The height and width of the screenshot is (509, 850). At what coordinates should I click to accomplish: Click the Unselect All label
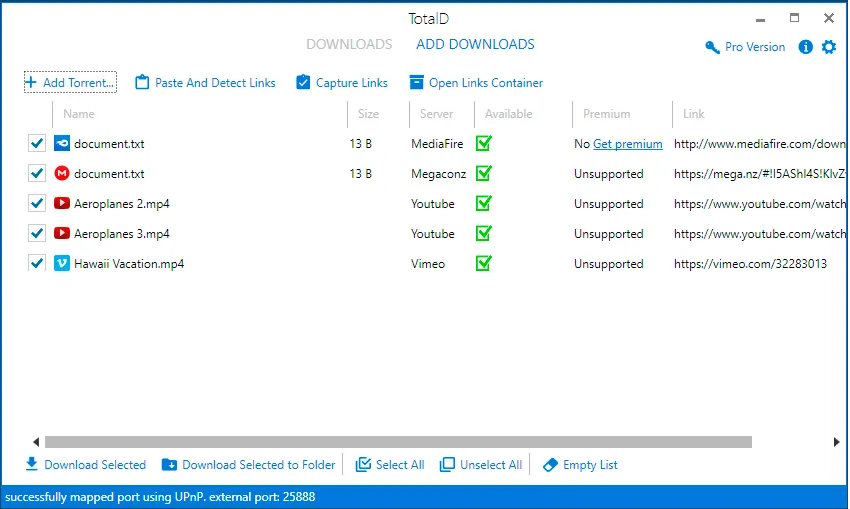(491, 465)
